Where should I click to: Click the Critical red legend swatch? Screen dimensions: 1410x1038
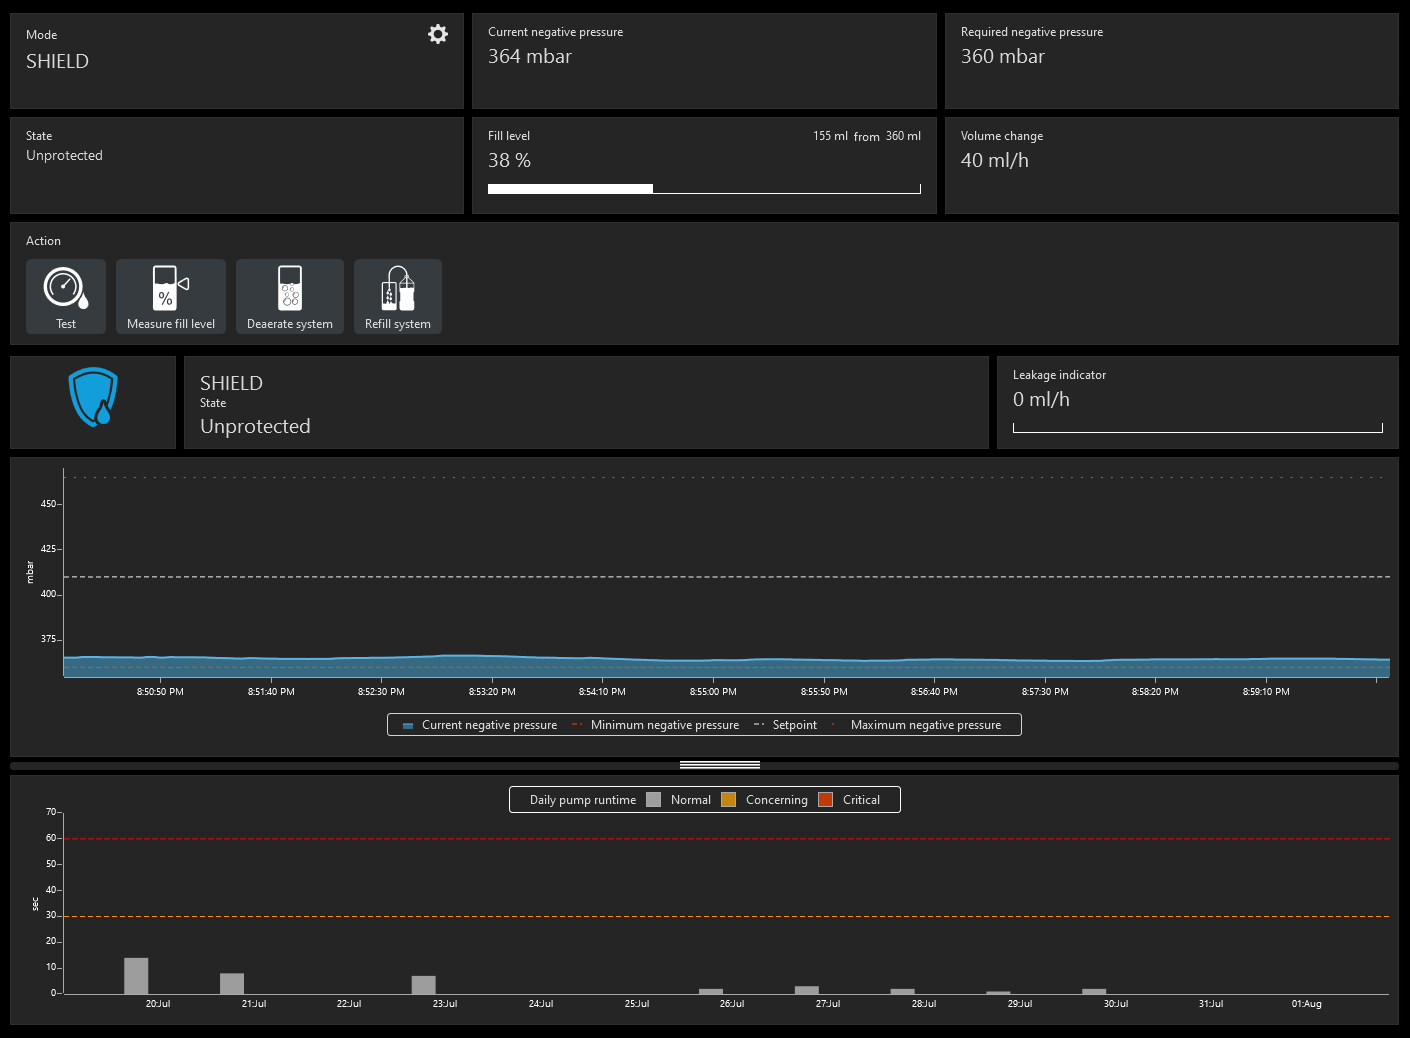pyautogui.click(x=826, y=800)
